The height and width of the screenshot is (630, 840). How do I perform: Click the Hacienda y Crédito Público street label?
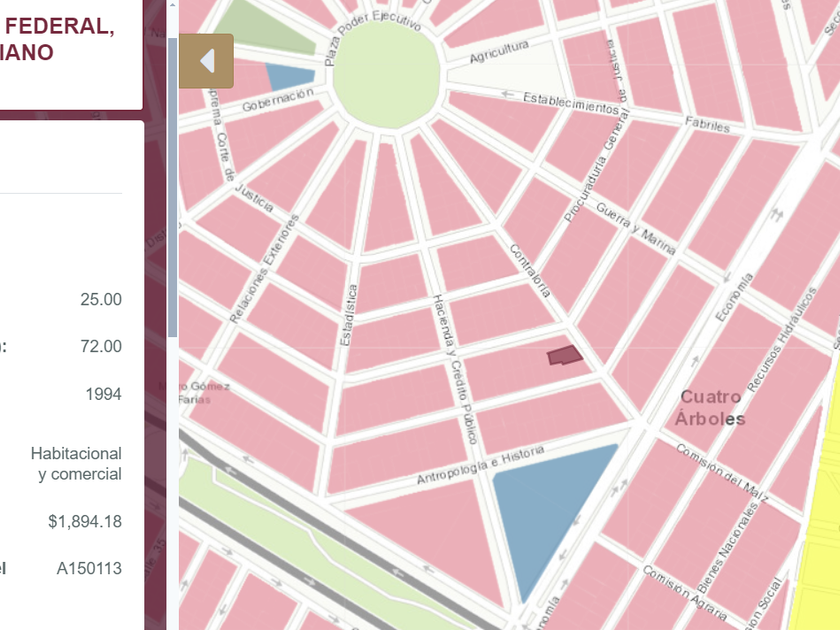coord(455,369)
